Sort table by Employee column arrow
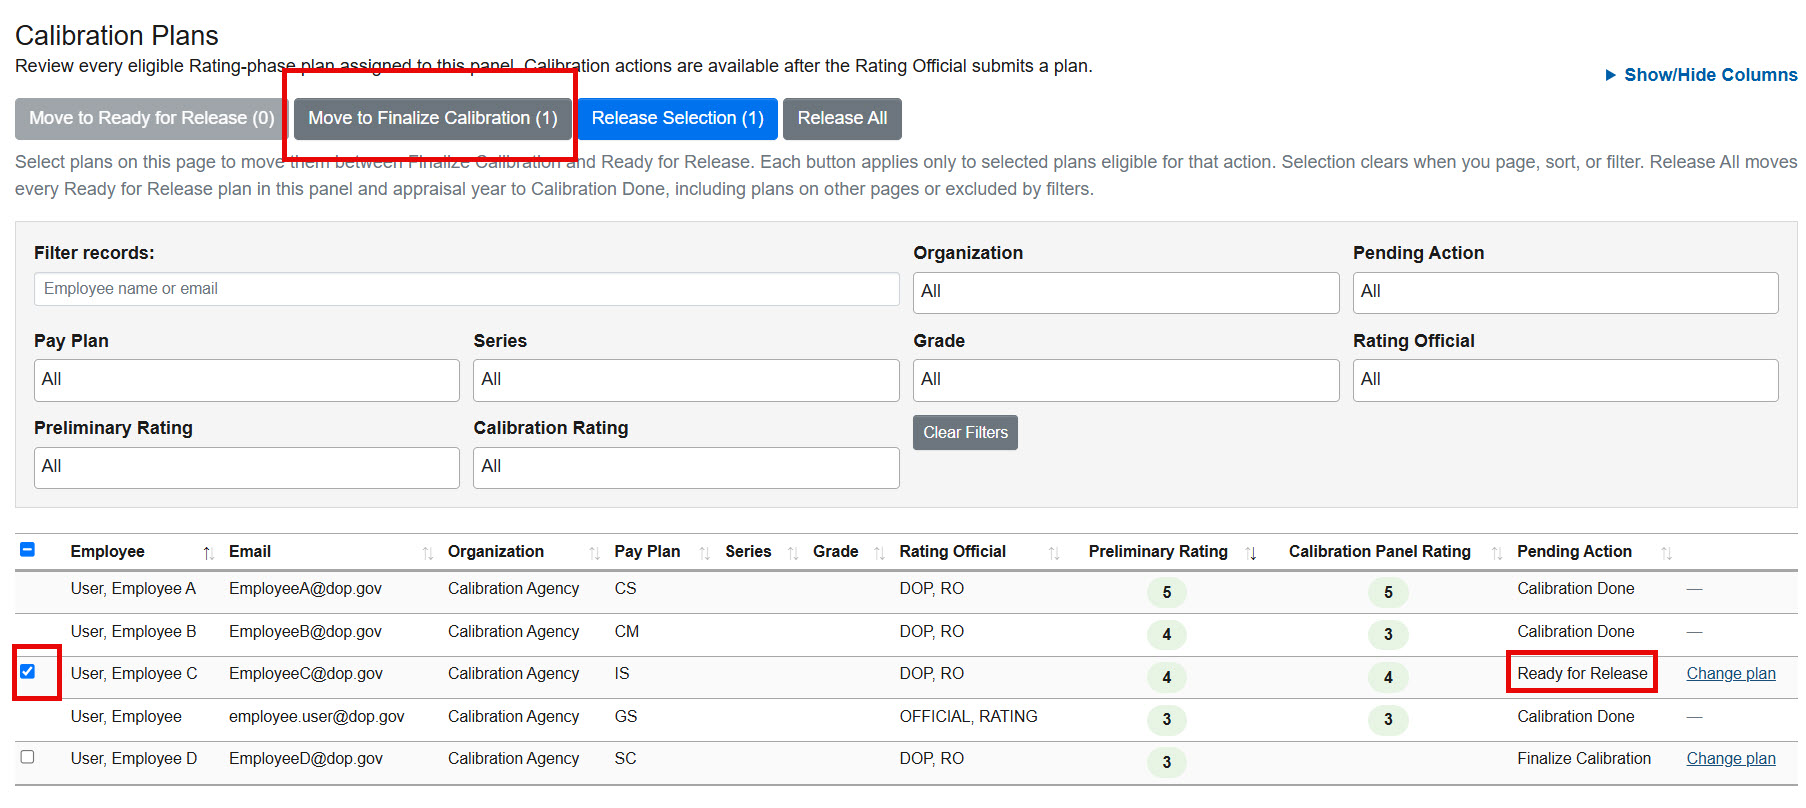This screenshot has height=808, width=1806. pyautogui.click(x=208, y=553)
